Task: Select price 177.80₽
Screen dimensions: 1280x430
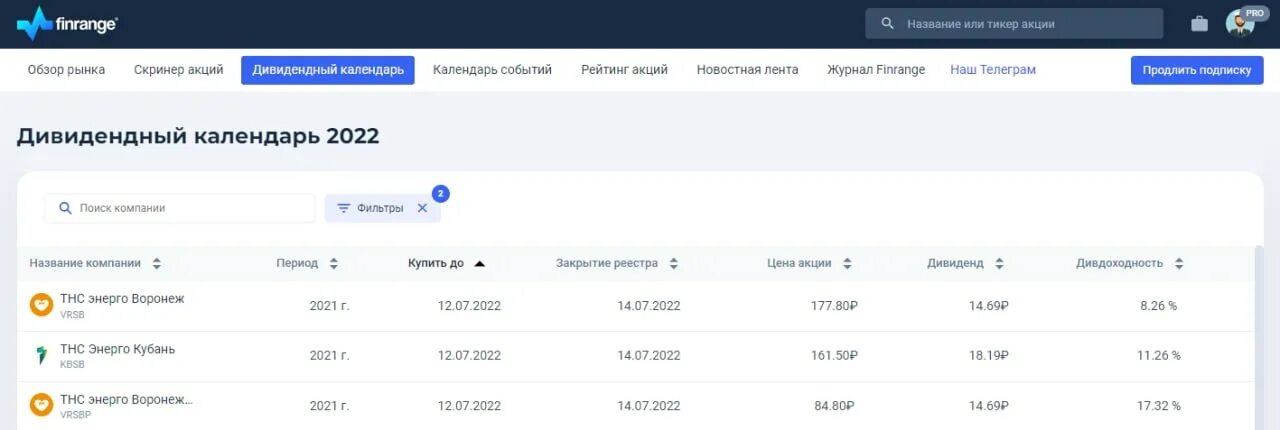Action: point(834,306)
